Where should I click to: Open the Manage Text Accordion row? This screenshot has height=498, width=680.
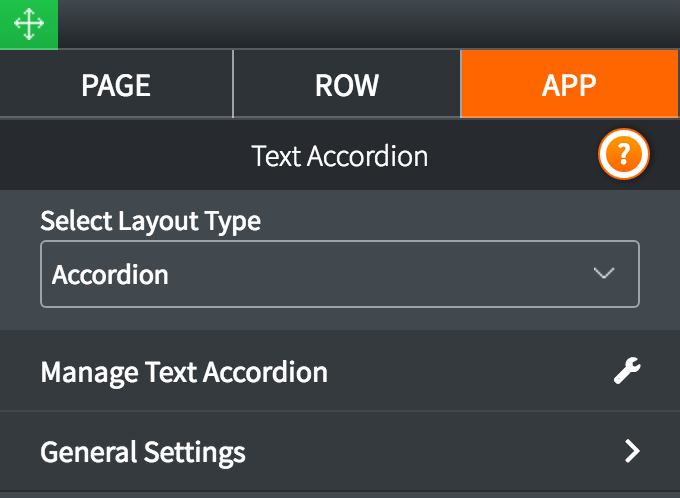pyautogui.click(x=340, y=371)
